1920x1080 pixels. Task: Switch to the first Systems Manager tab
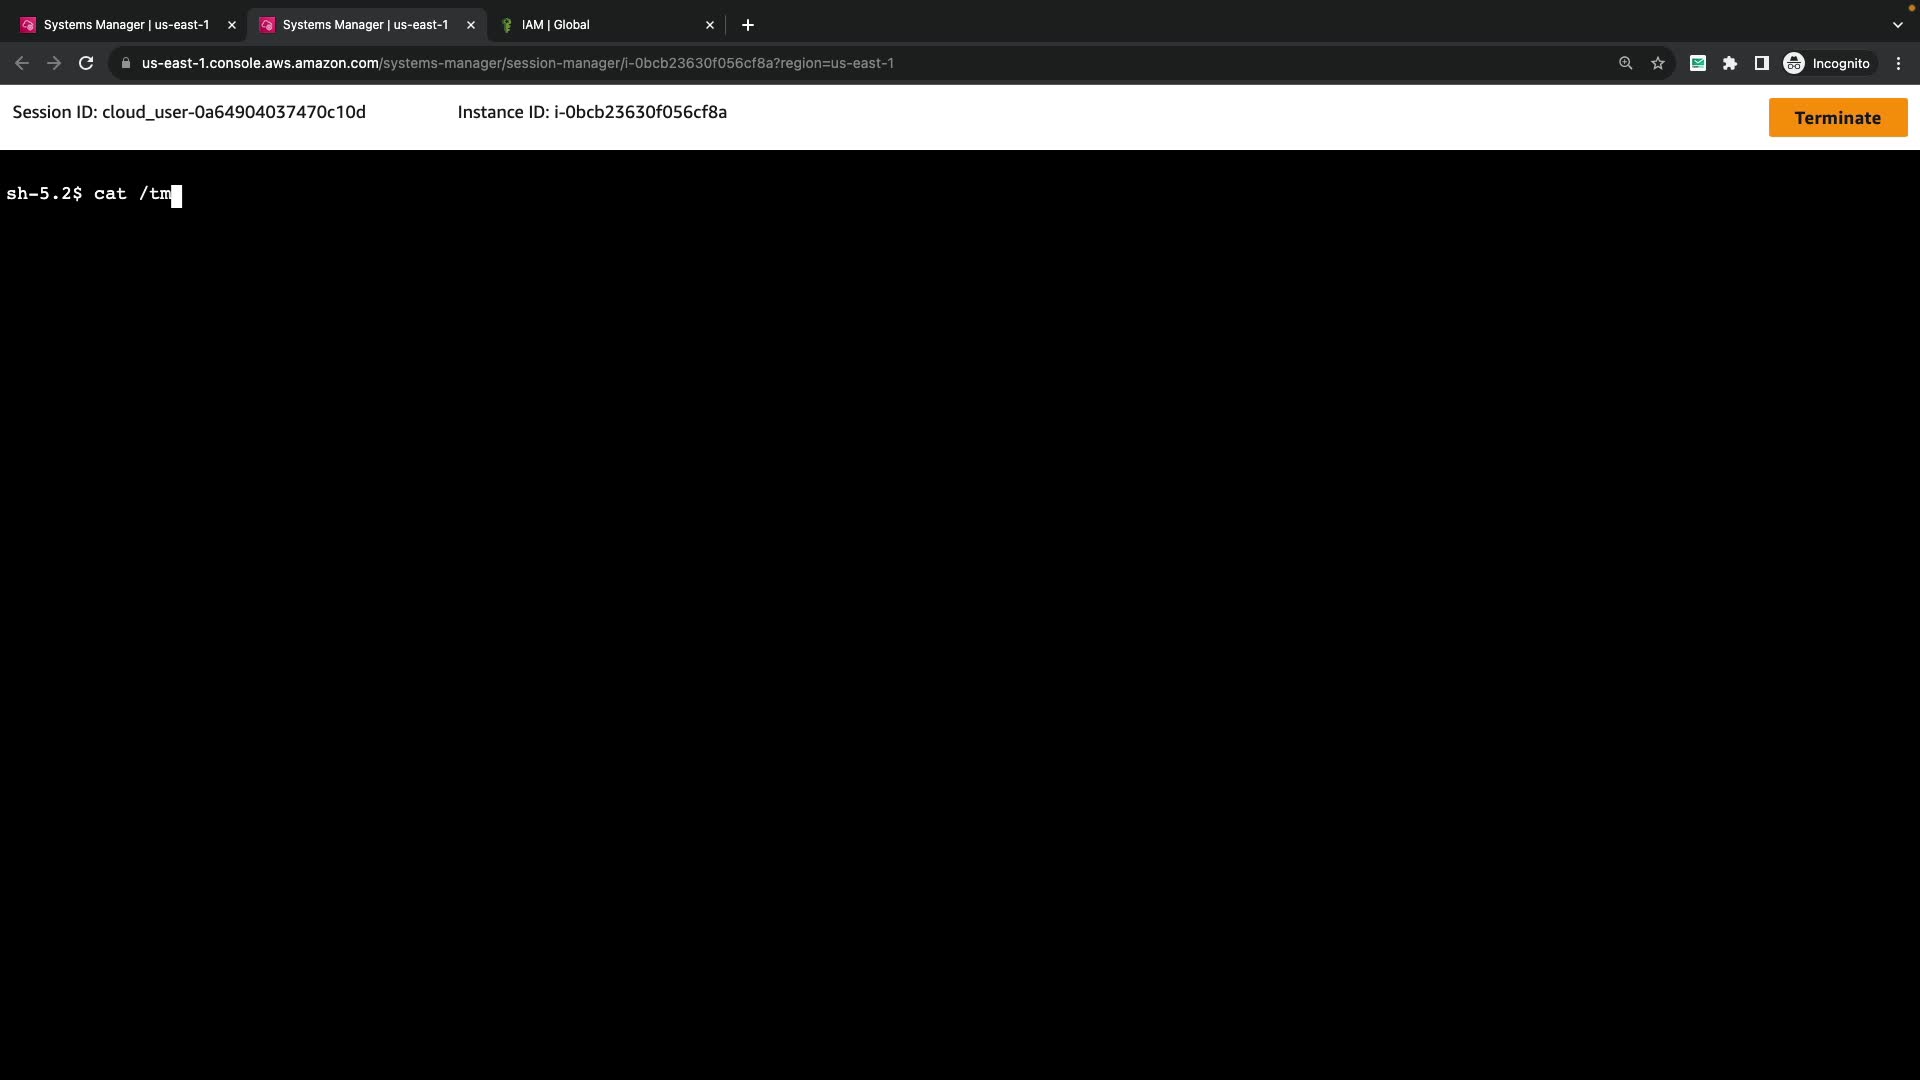click(126, 25)
